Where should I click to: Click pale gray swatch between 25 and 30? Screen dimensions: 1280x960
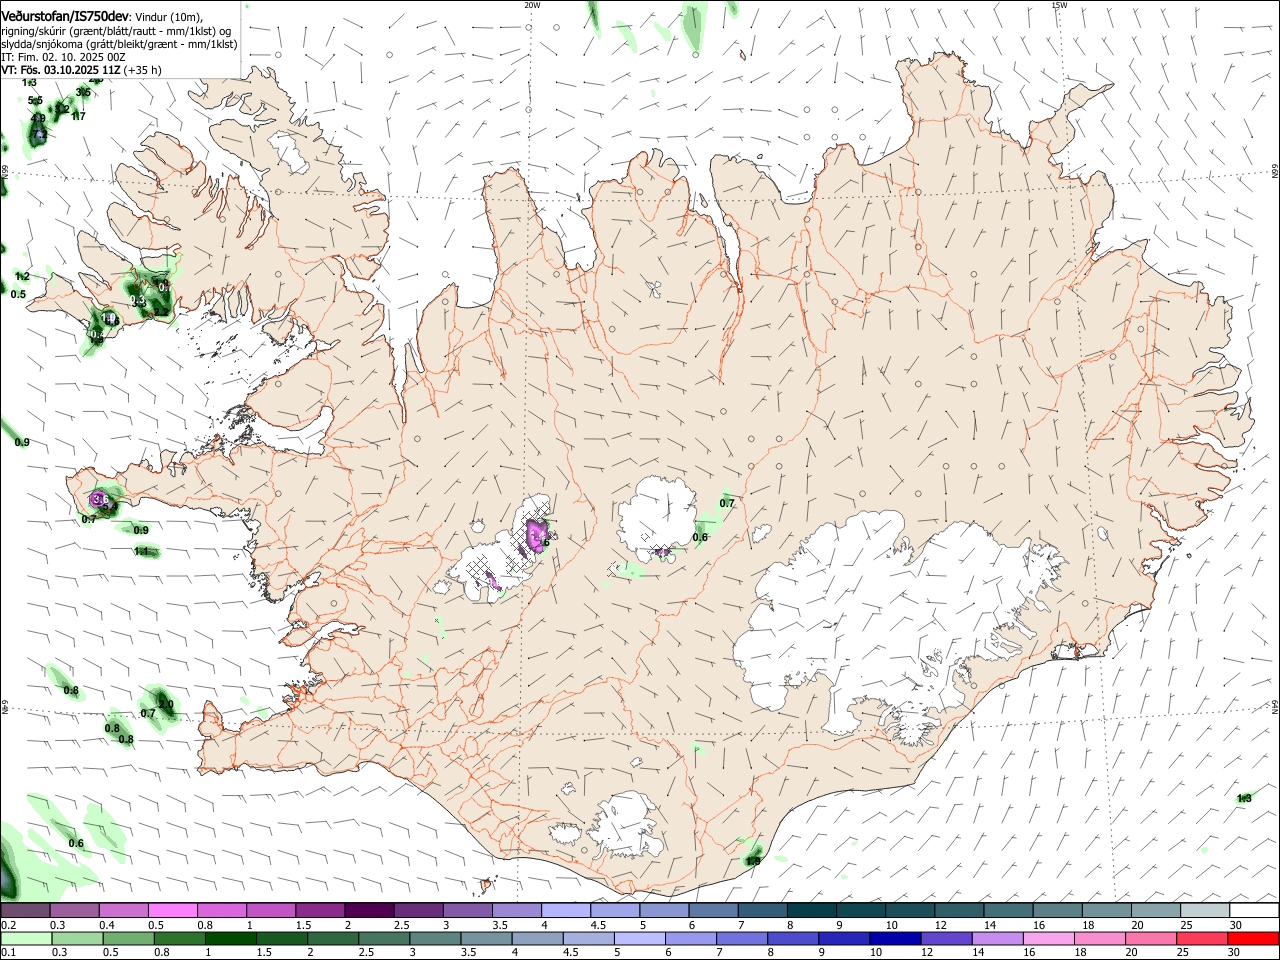1204,911
